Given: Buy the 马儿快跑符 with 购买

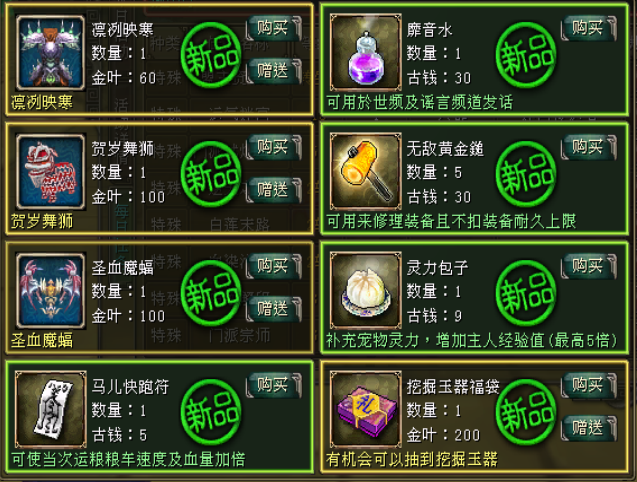Looking at the screenshot, I should coord(274,384).
